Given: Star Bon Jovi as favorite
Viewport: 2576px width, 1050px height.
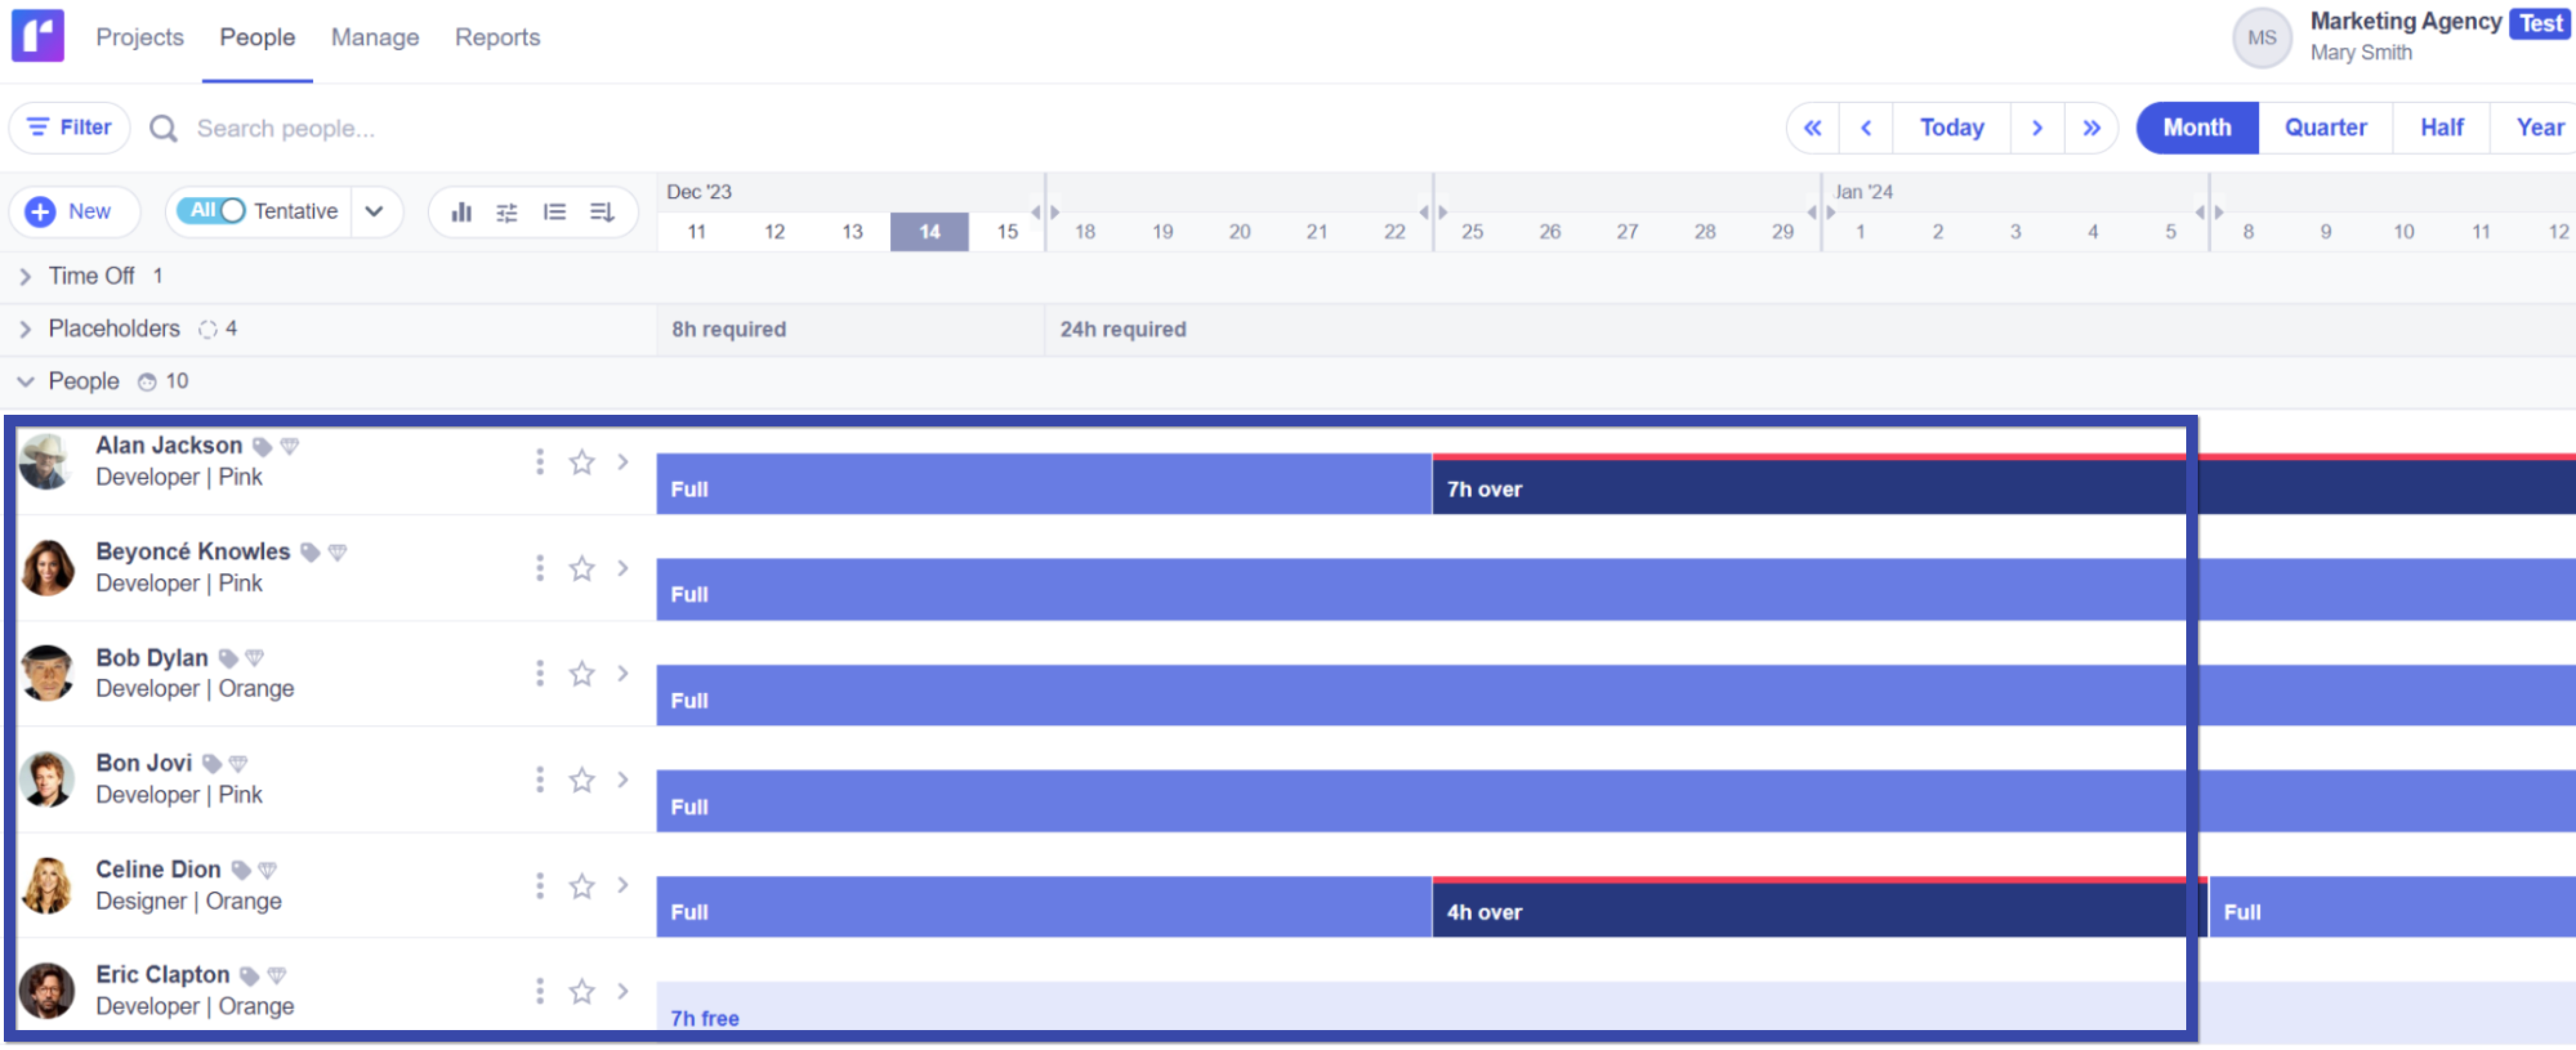Looking at the screenshot, I should (582, 780).
